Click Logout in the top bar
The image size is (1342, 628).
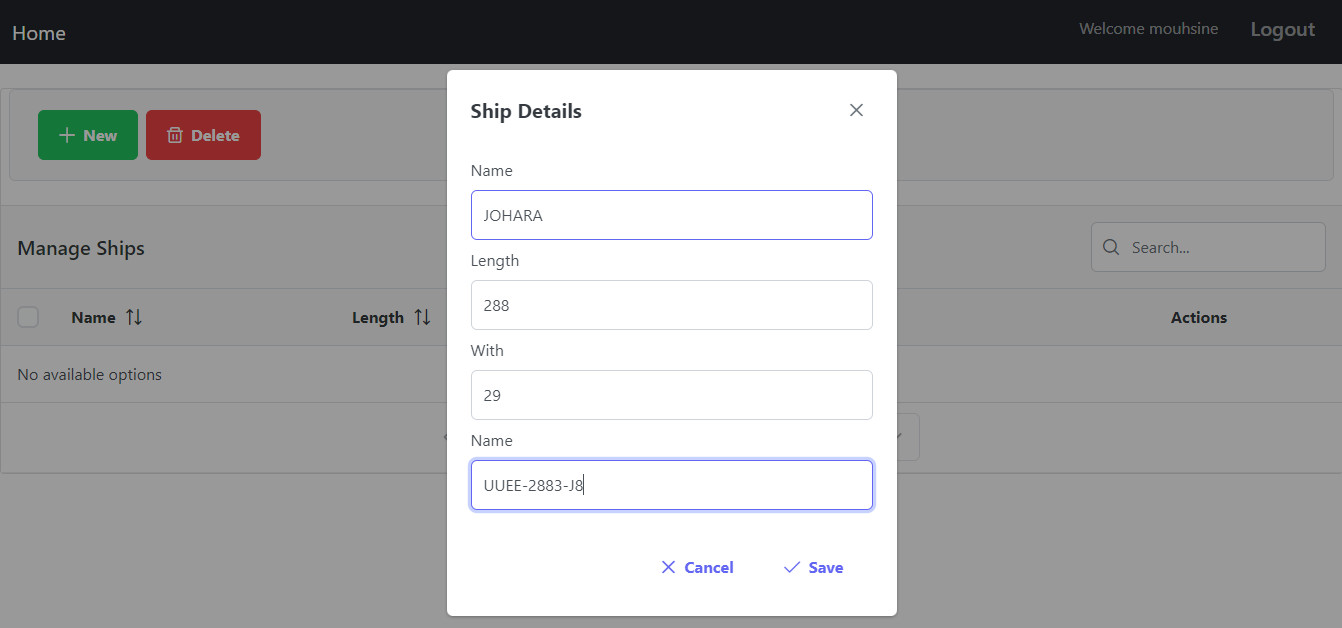(x=1282, y=30)
